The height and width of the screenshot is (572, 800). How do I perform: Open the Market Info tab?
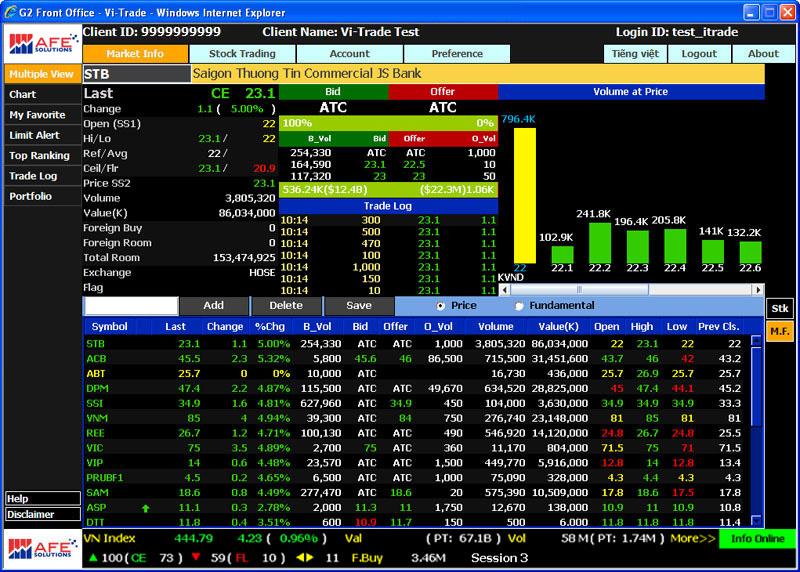point(135,54)
